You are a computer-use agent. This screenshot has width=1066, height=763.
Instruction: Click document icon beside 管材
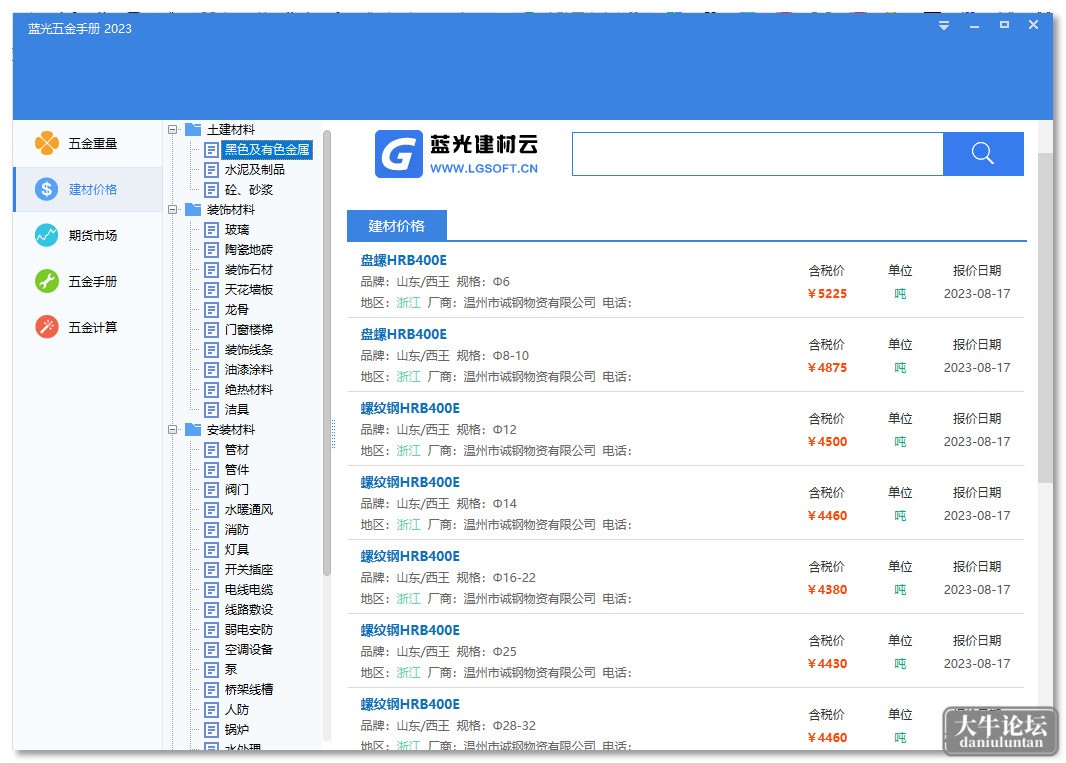coord(211,450)
